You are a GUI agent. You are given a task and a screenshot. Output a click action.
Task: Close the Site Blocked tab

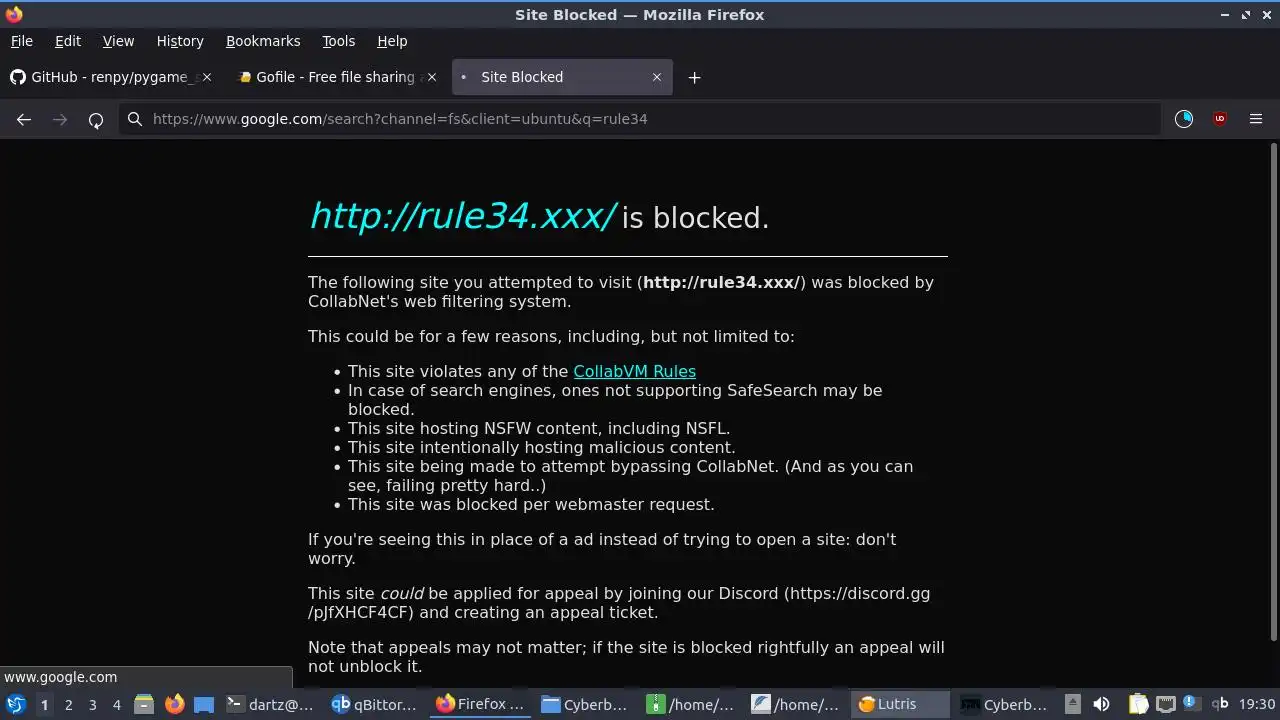[657, 77]
